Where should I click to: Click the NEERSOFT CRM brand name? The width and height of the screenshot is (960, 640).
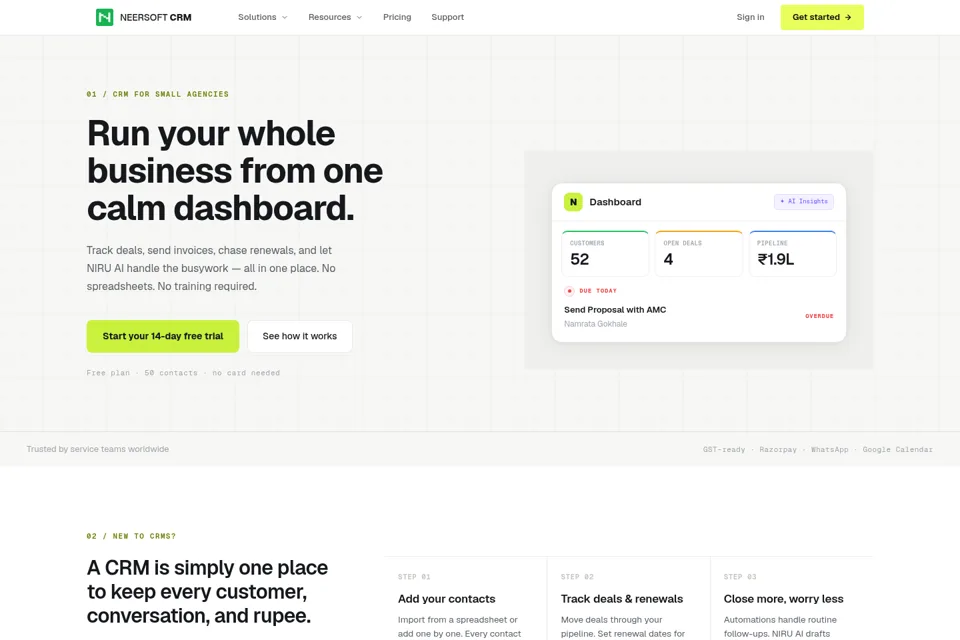[156, 17]
